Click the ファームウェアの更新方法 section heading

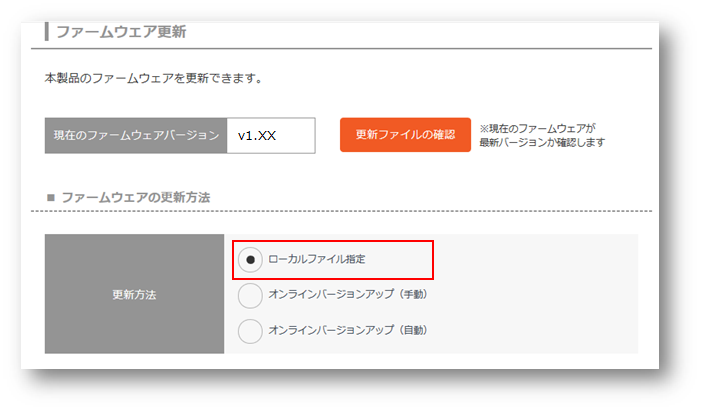pyautogui.click(x=135, y=197)
